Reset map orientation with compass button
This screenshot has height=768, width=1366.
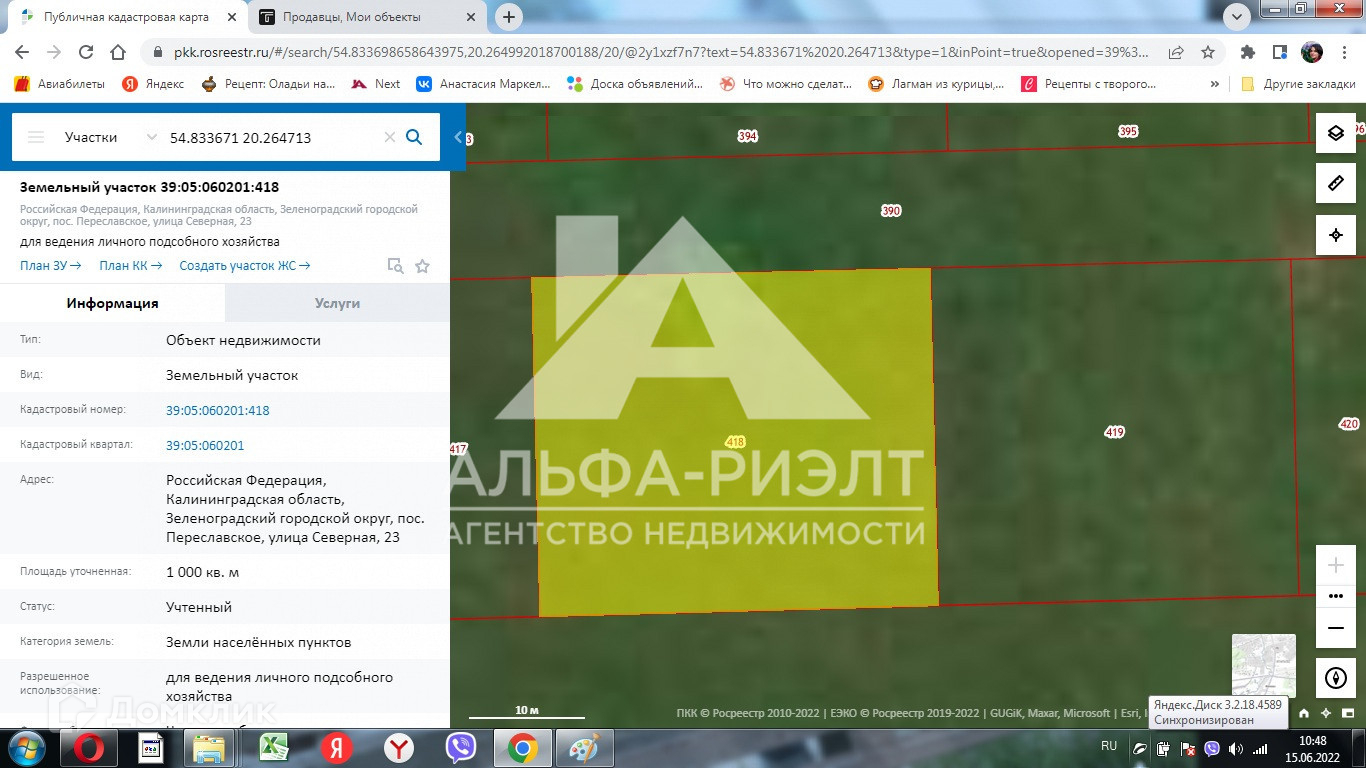click(x=1336, y=678)
